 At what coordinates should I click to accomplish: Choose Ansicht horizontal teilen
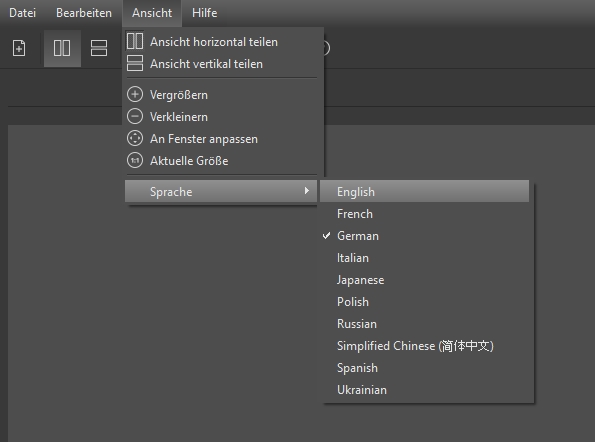point(221,42)
